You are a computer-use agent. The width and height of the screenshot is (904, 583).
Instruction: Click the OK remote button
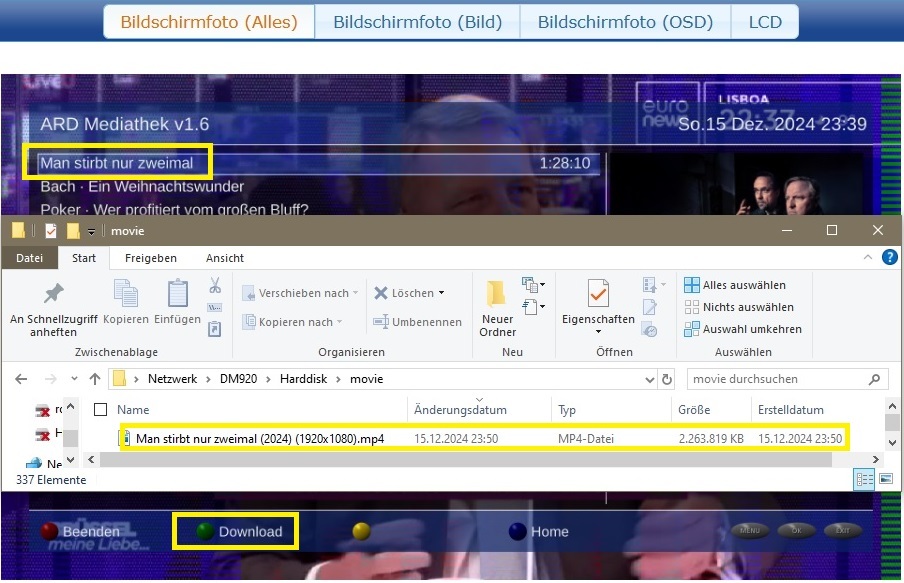point(796,531)
